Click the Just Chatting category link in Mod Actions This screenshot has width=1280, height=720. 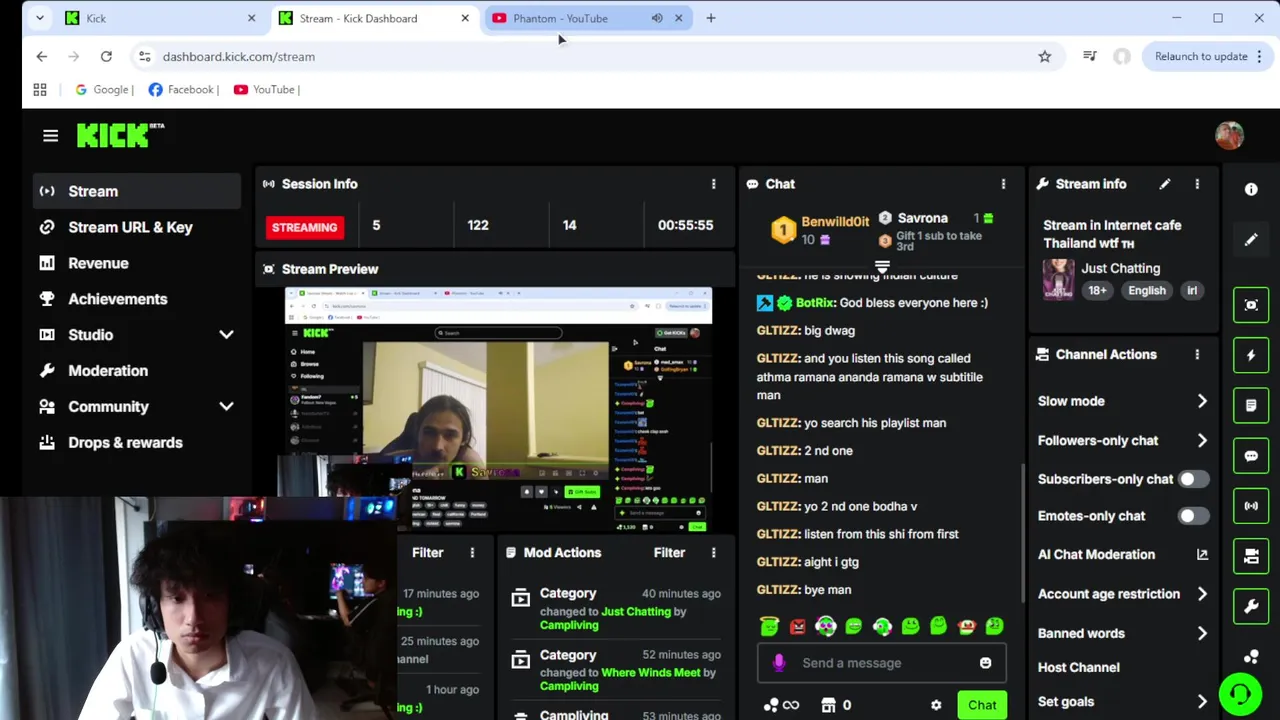coord(636,611)
